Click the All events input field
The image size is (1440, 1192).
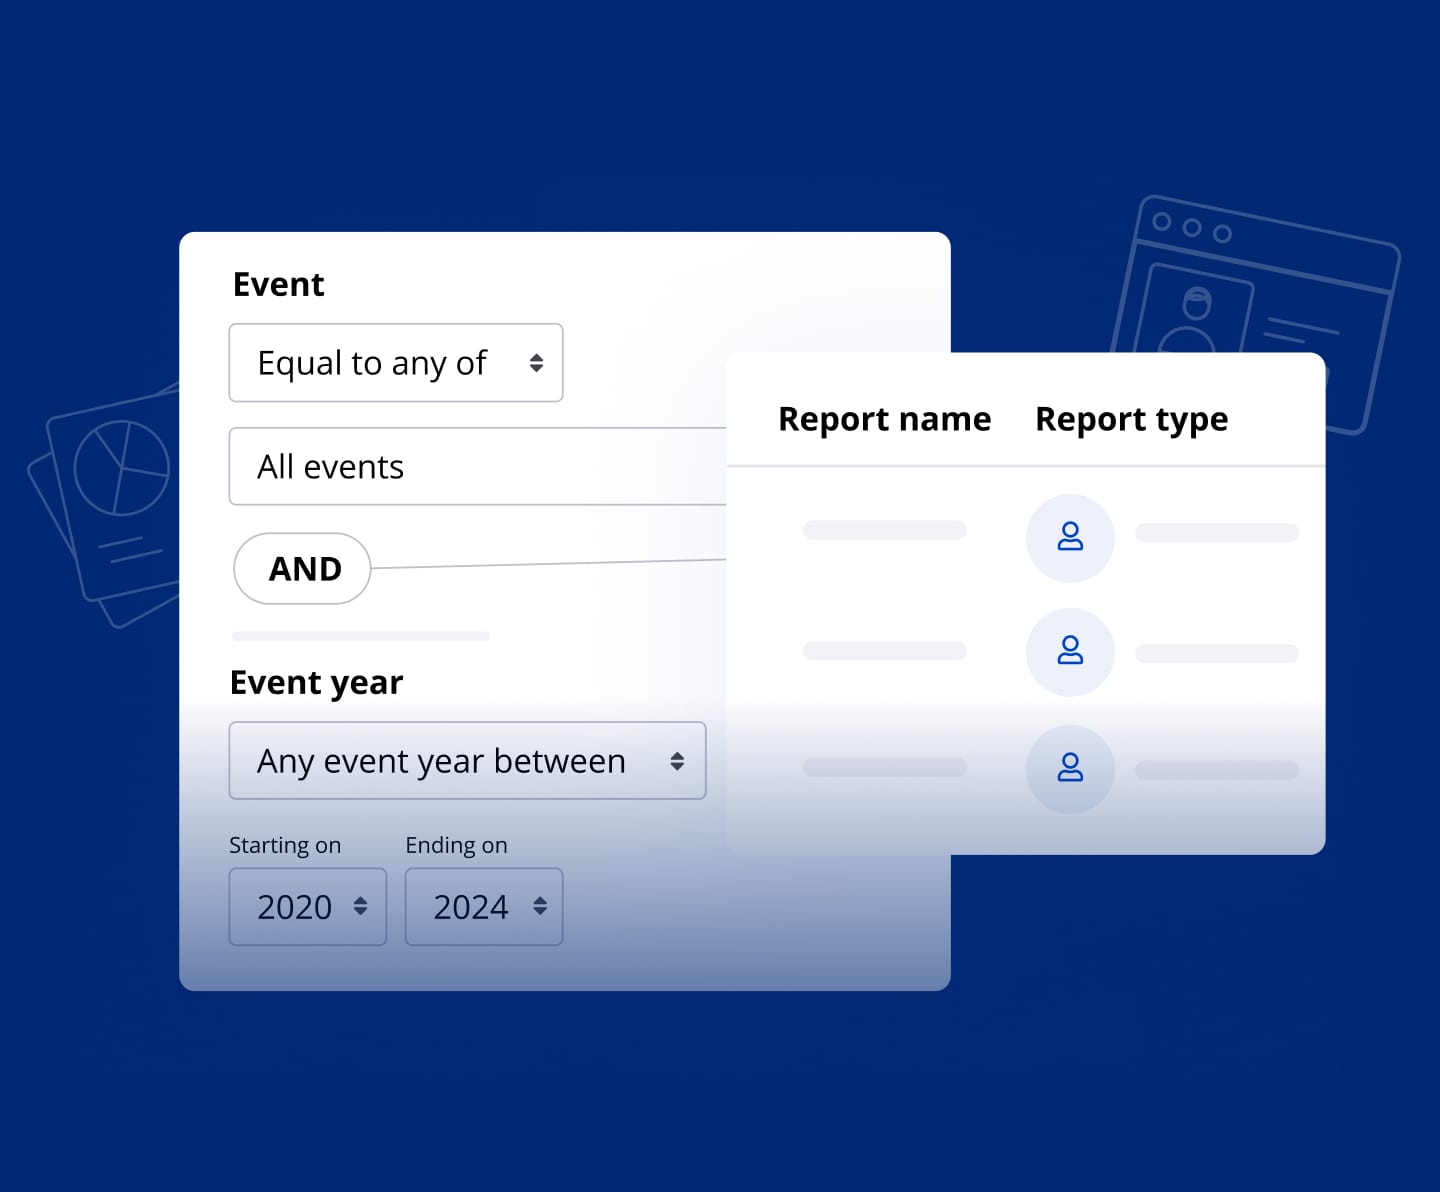[x=478, y=467]
